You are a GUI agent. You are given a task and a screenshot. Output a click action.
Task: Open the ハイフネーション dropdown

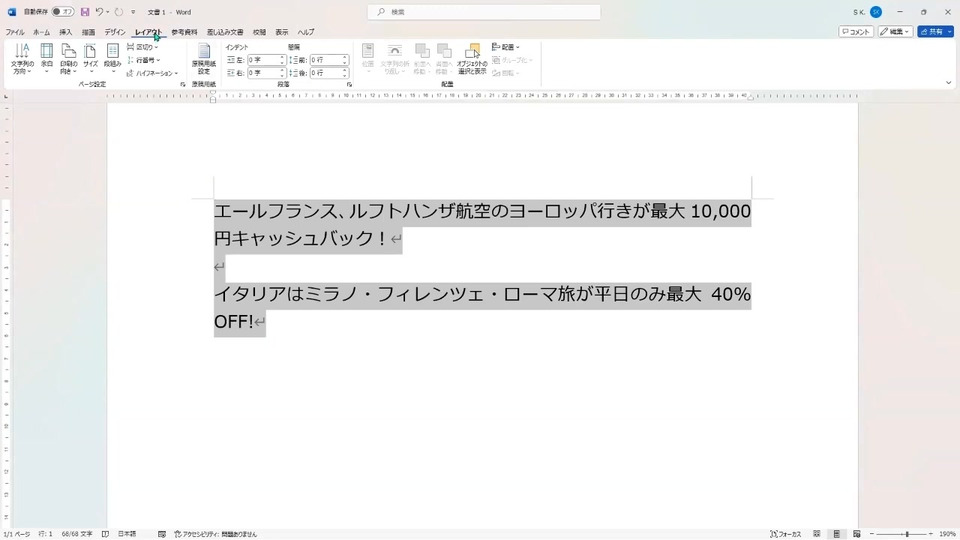coord(152,73)
